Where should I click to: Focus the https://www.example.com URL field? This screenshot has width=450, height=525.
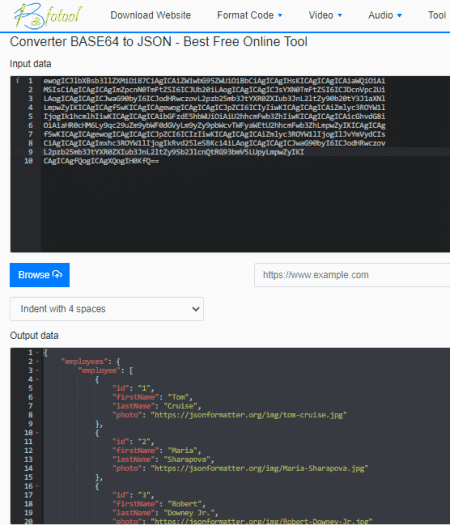coord(352,275)
